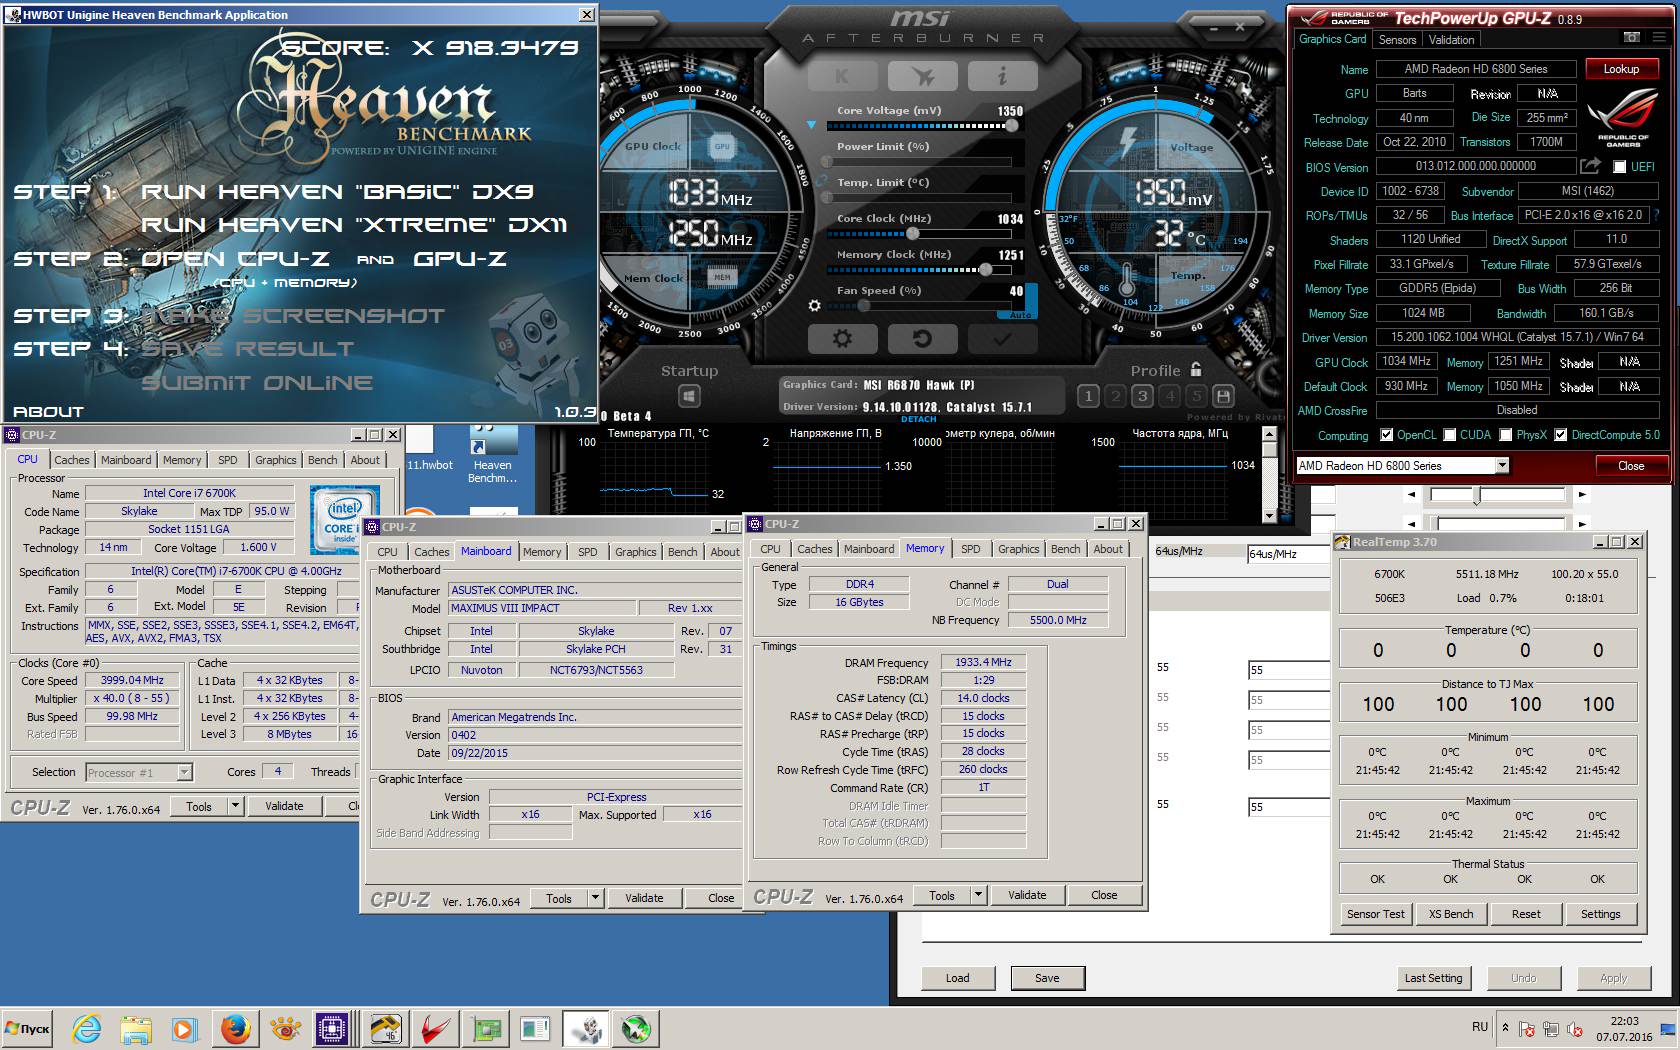Open the Processor #1 selection dropdown

point(184,772)
